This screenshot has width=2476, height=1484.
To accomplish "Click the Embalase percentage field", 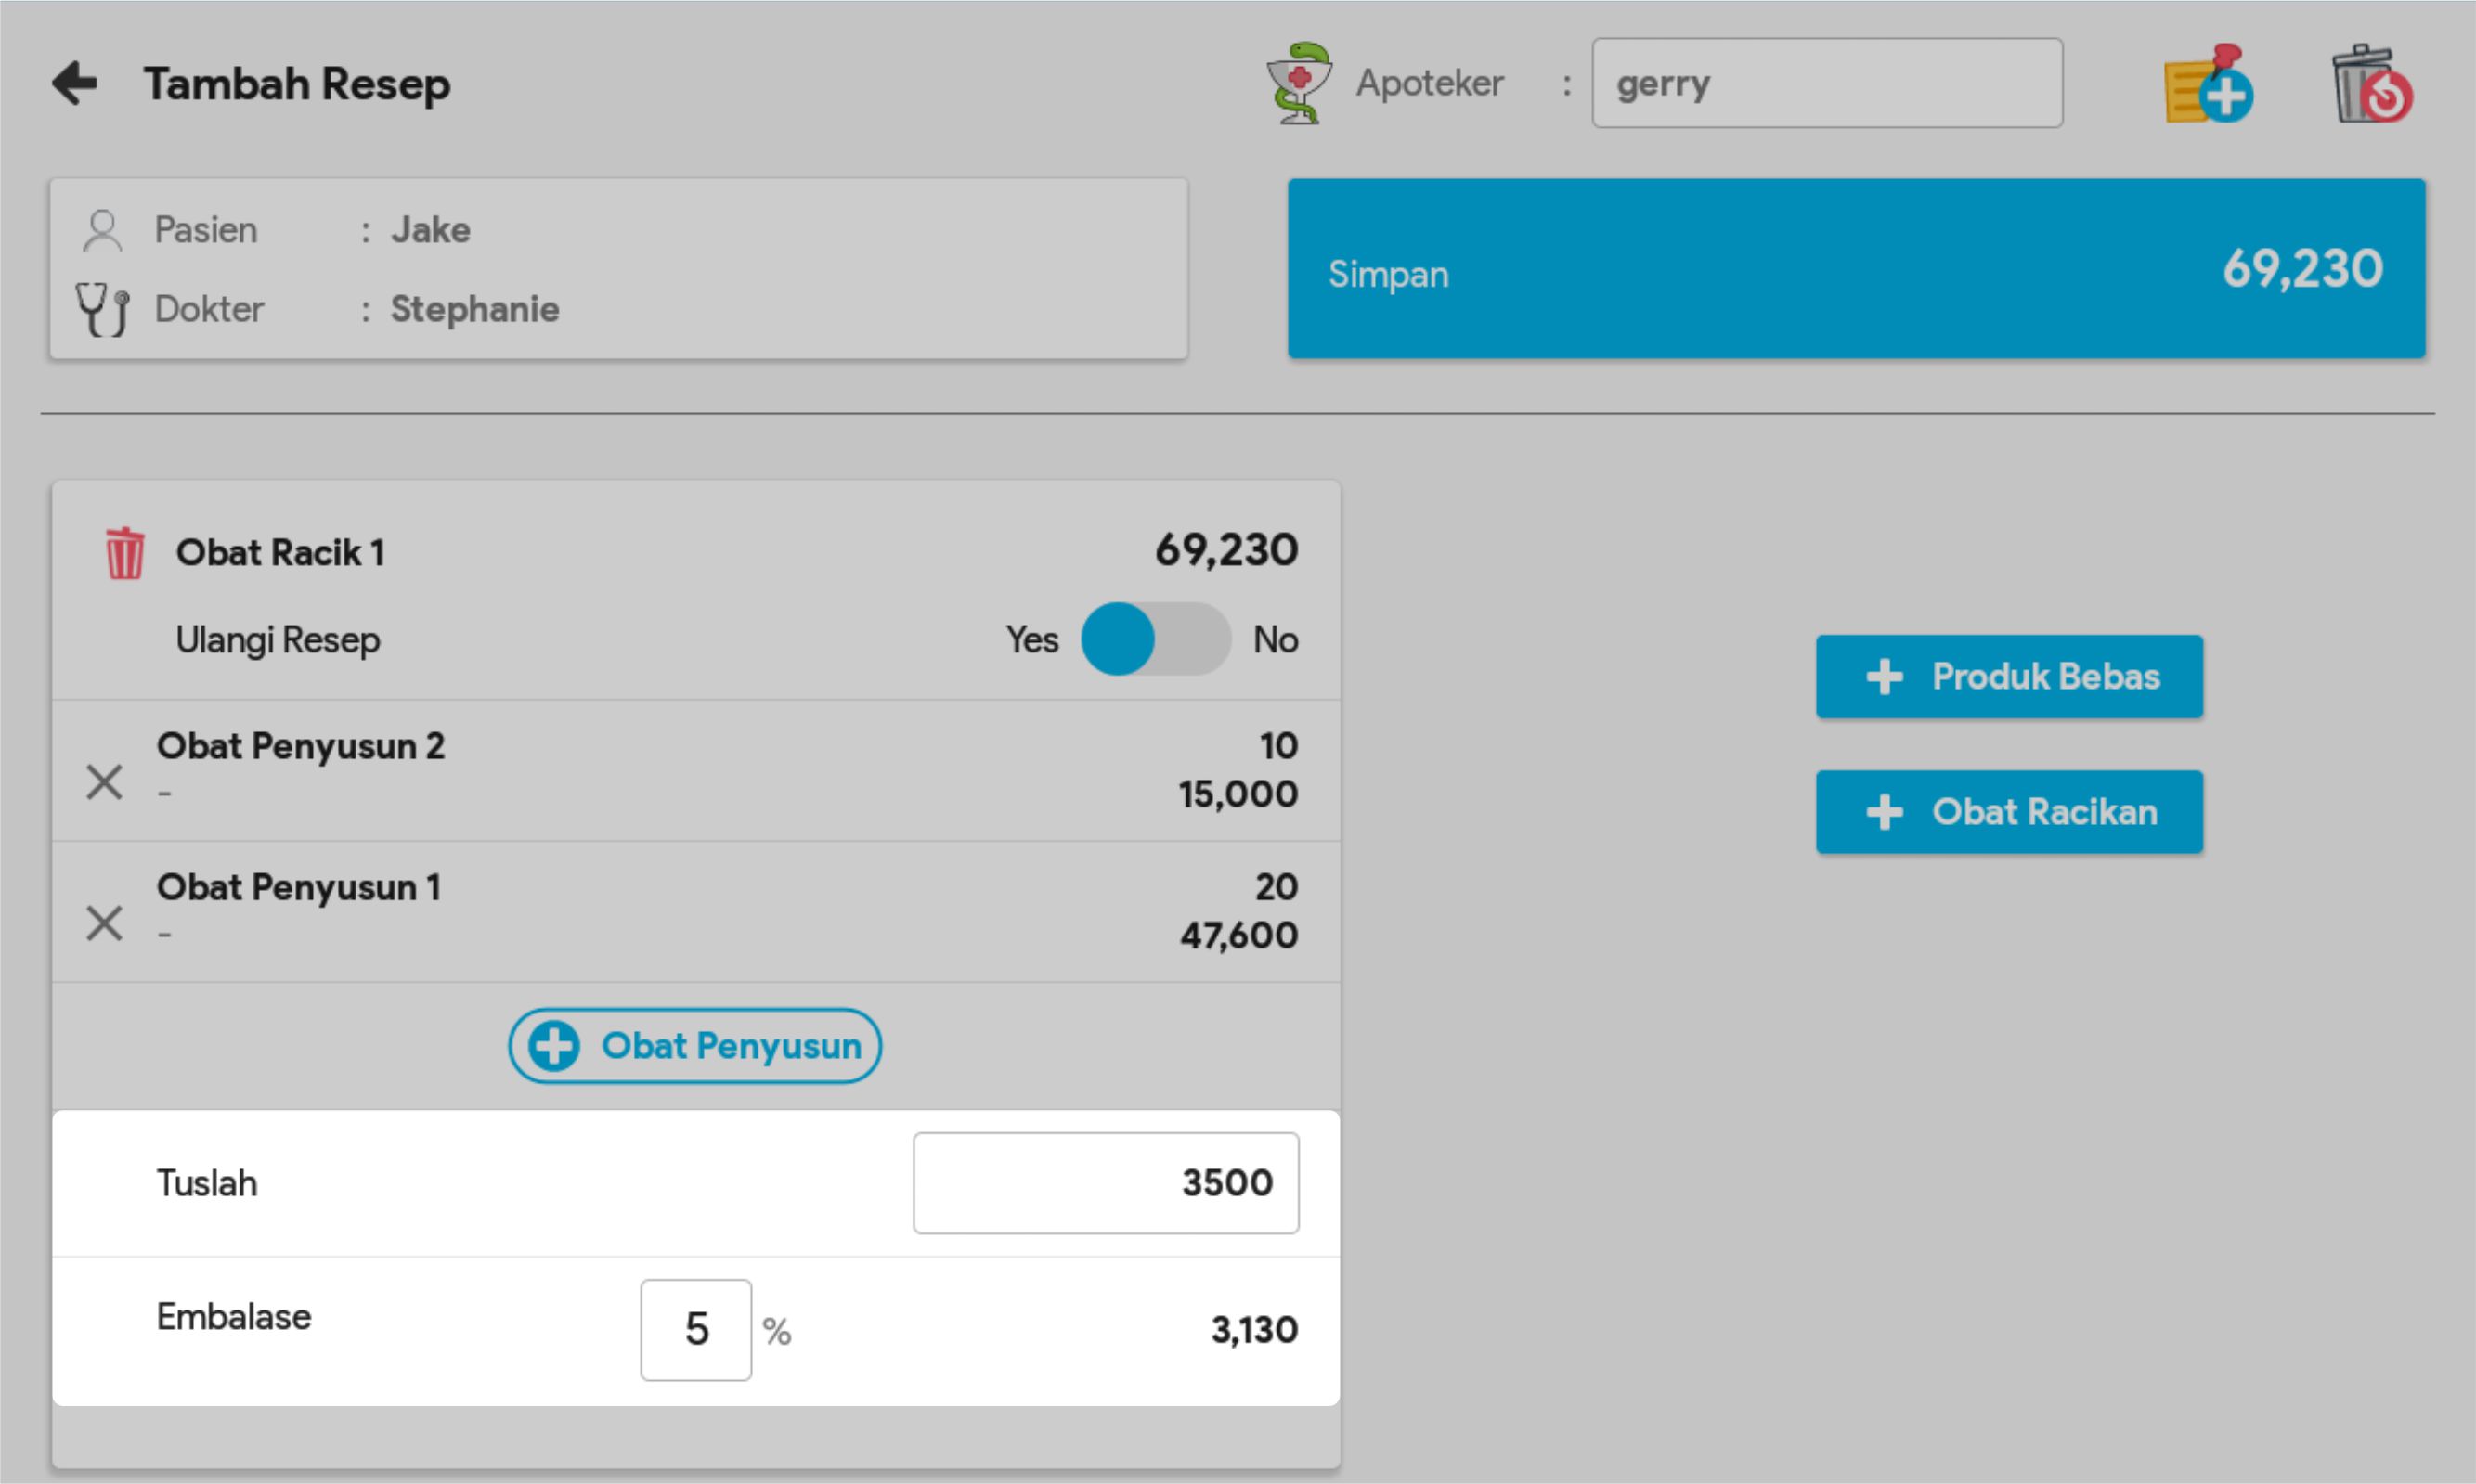I will tap(695, 1330).
